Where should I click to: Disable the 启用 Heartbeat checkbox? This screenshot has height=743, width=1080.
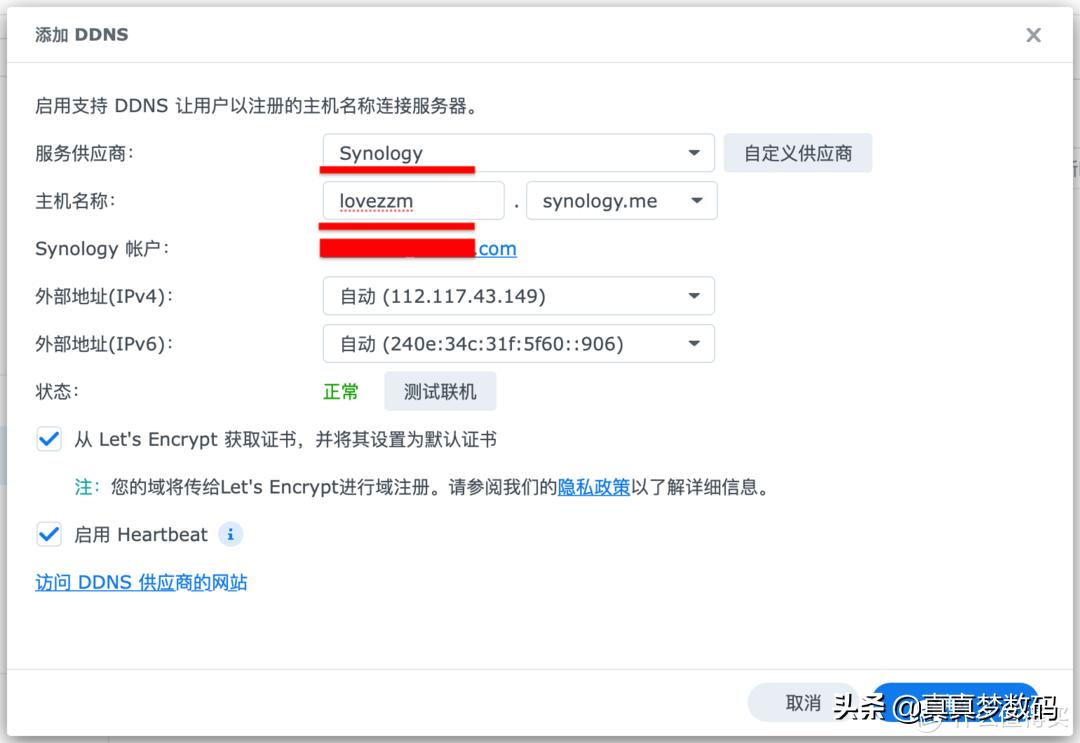pyautogui.click(x=49, y=534)
